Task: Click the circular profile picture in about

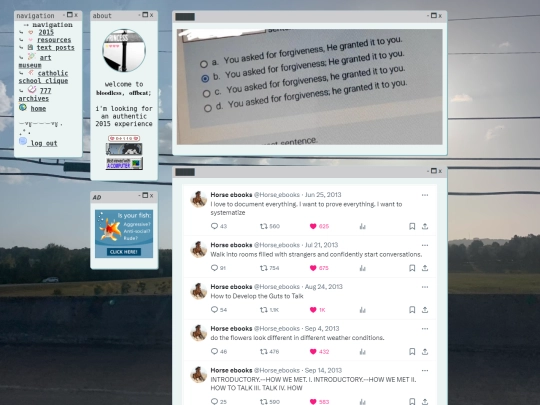Action: [124, 51]
